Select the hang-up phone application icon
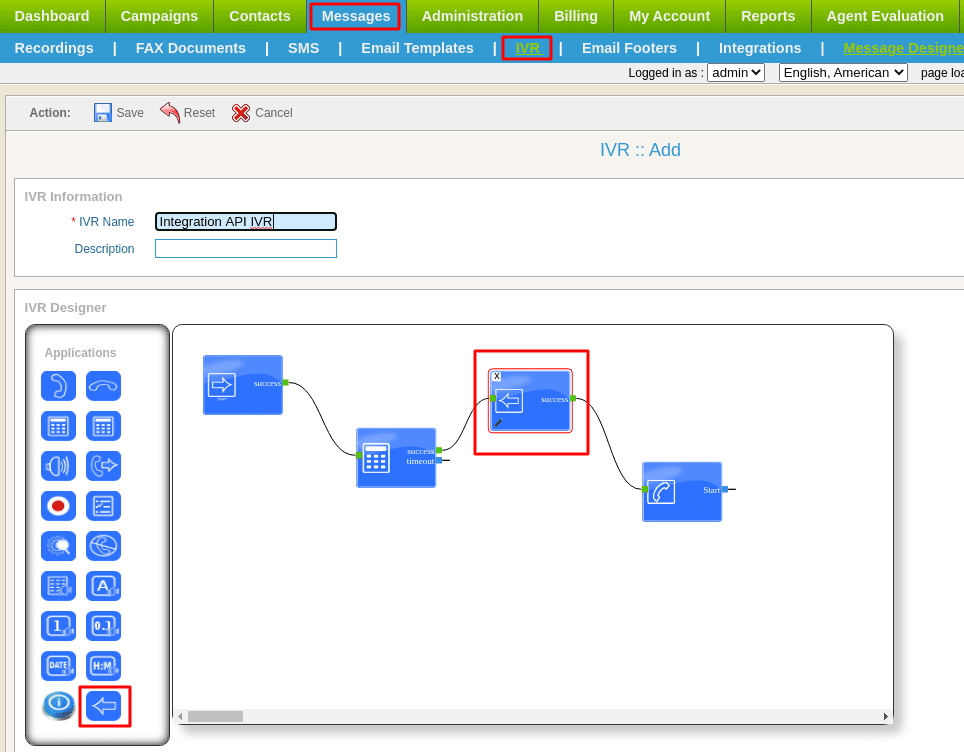This screenshot has width=964, height=752. (103, 386)
